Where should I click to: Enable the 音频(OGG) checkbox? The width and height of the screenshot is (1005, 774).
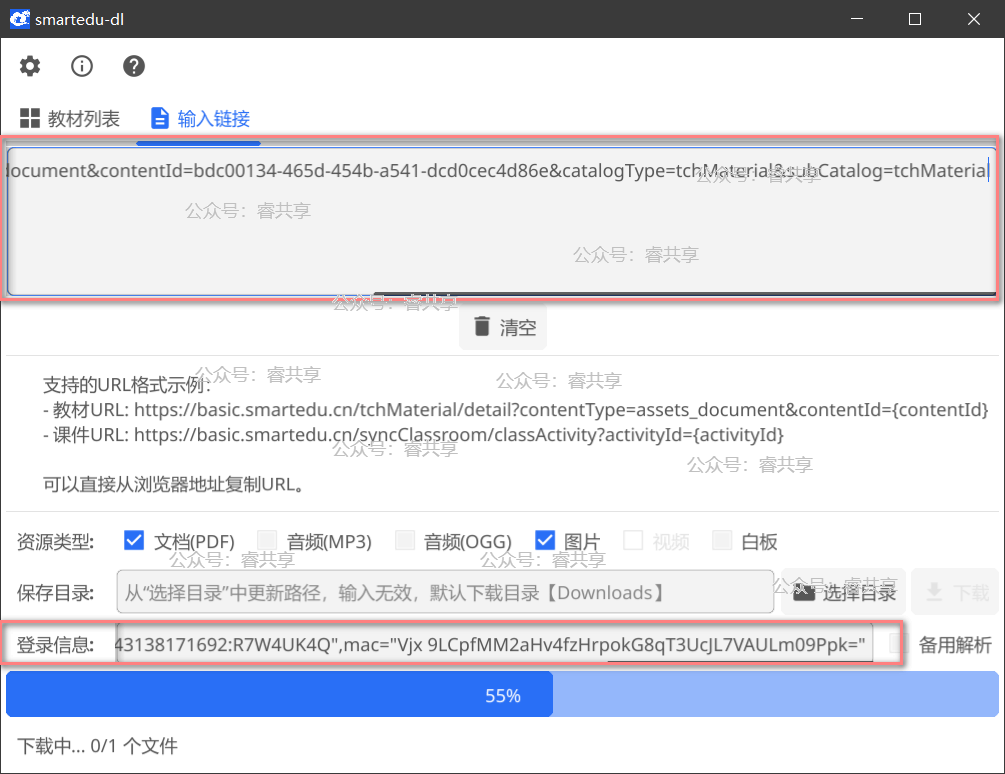click(404, 540)
